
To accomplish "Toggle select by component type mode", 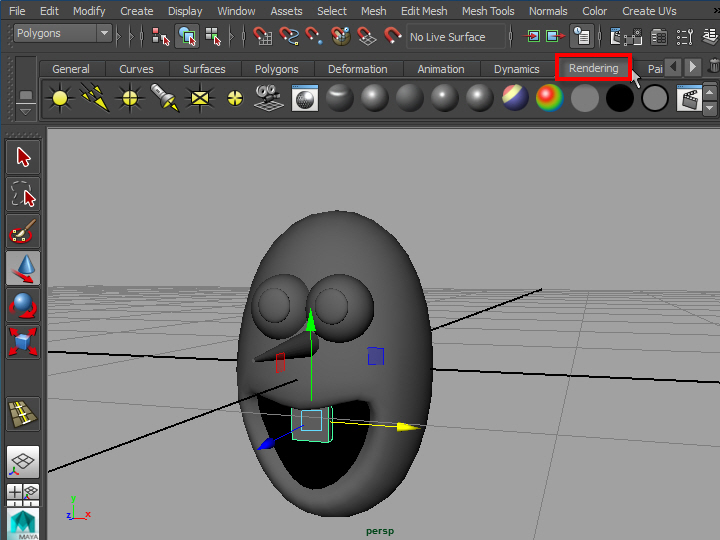I will coord(212,37).
